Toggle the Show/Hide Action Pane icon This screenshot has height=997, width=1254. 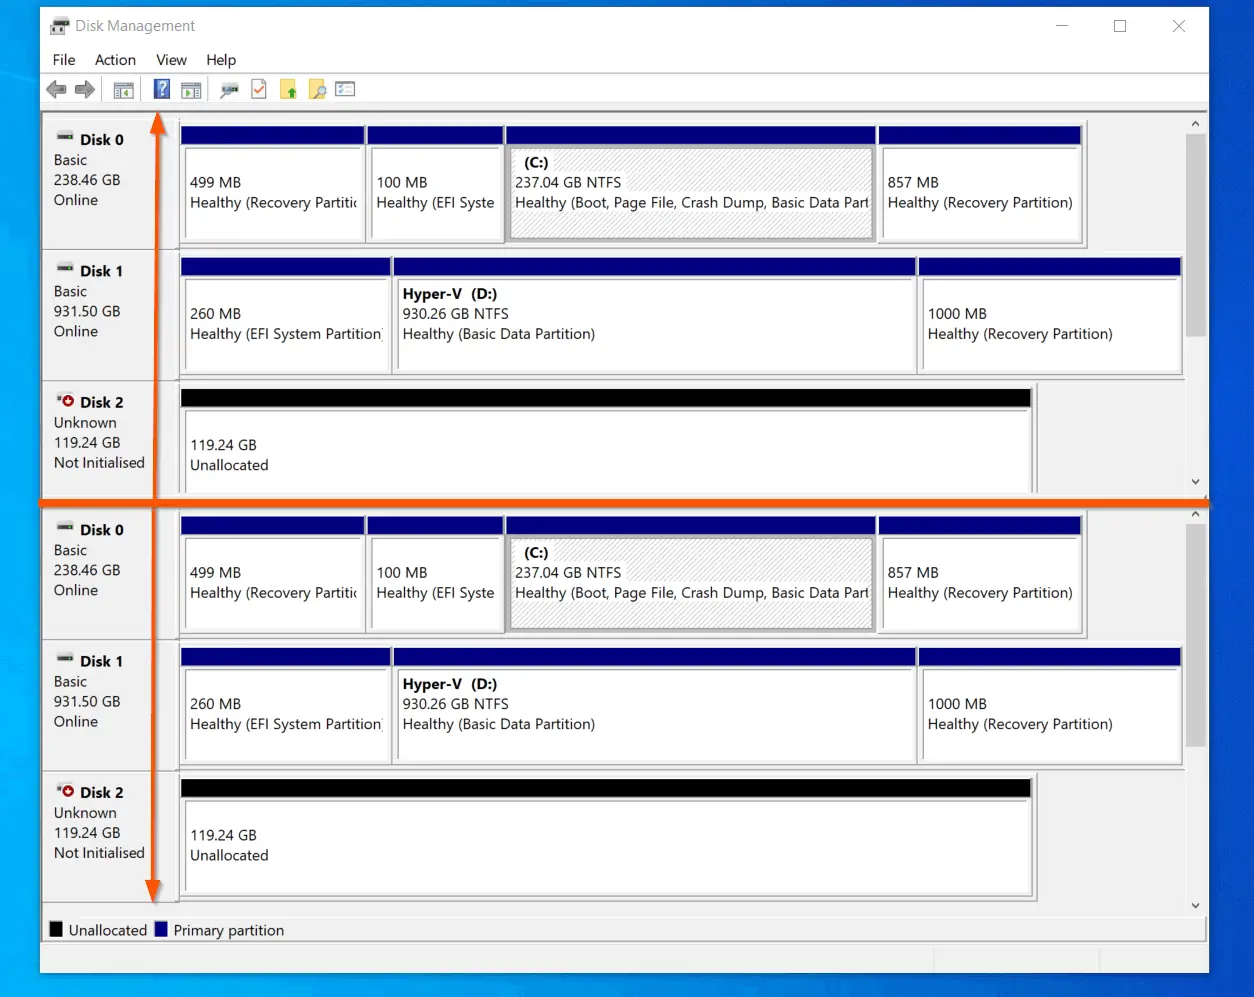(191, 90)
